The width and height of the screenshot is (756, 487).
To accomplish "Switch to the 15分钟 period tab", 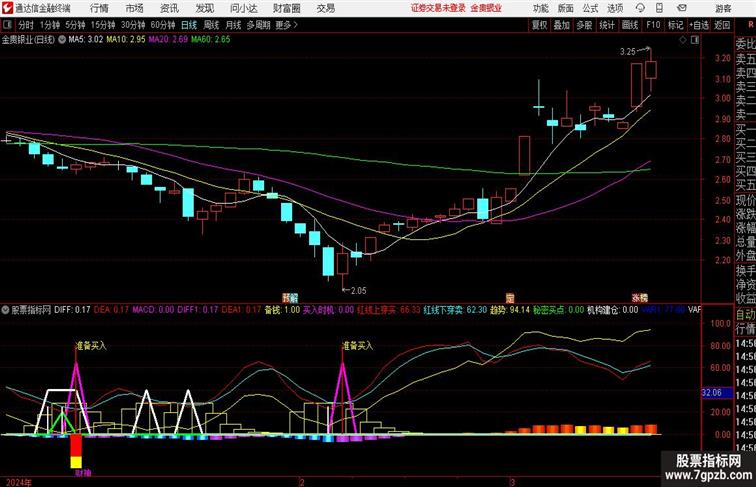I will tap(103, 25).
